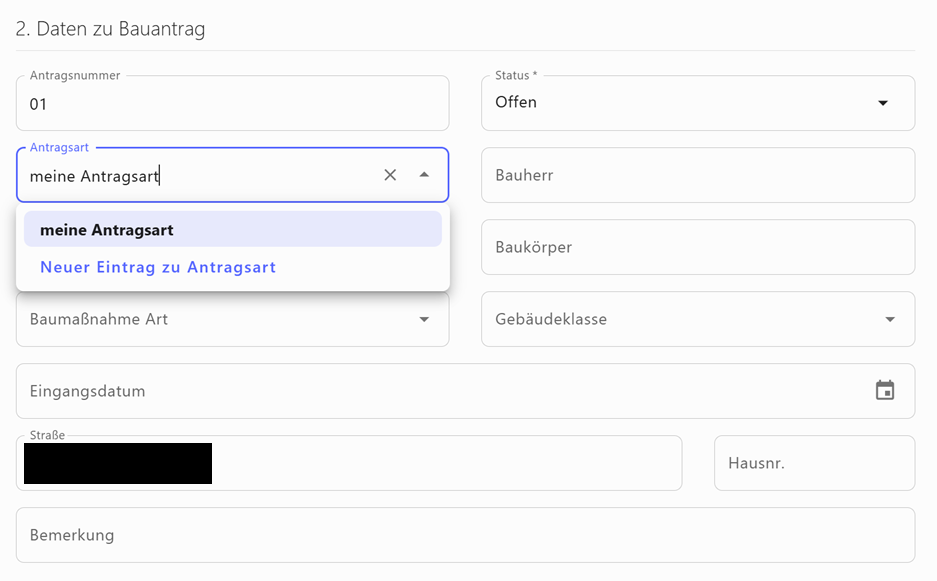Open the Status dropdown arrow

click(883, 103)
